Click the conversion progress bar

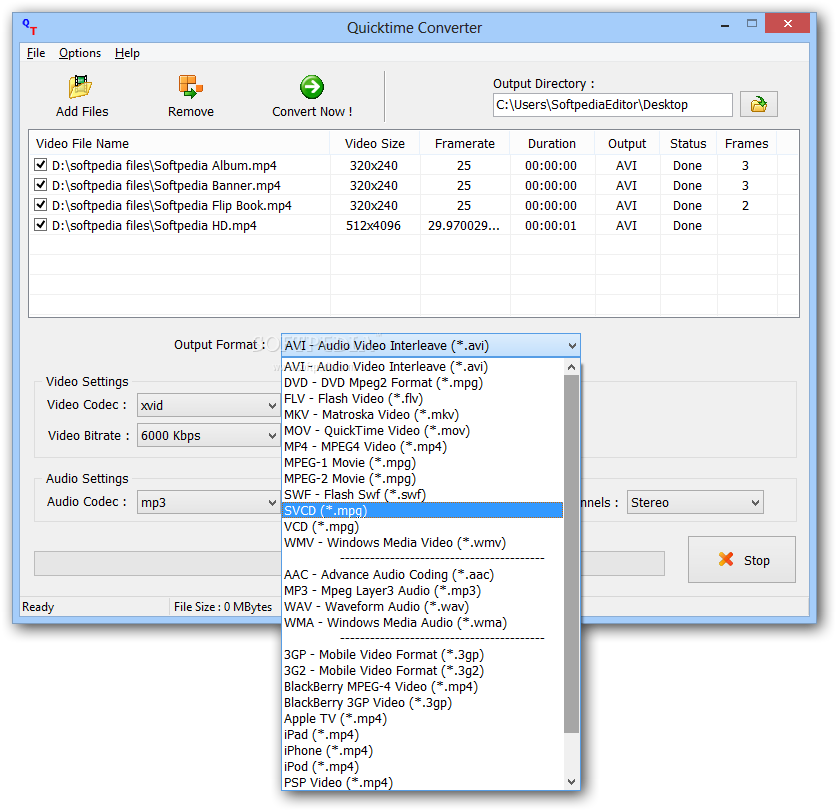[349, 563]
